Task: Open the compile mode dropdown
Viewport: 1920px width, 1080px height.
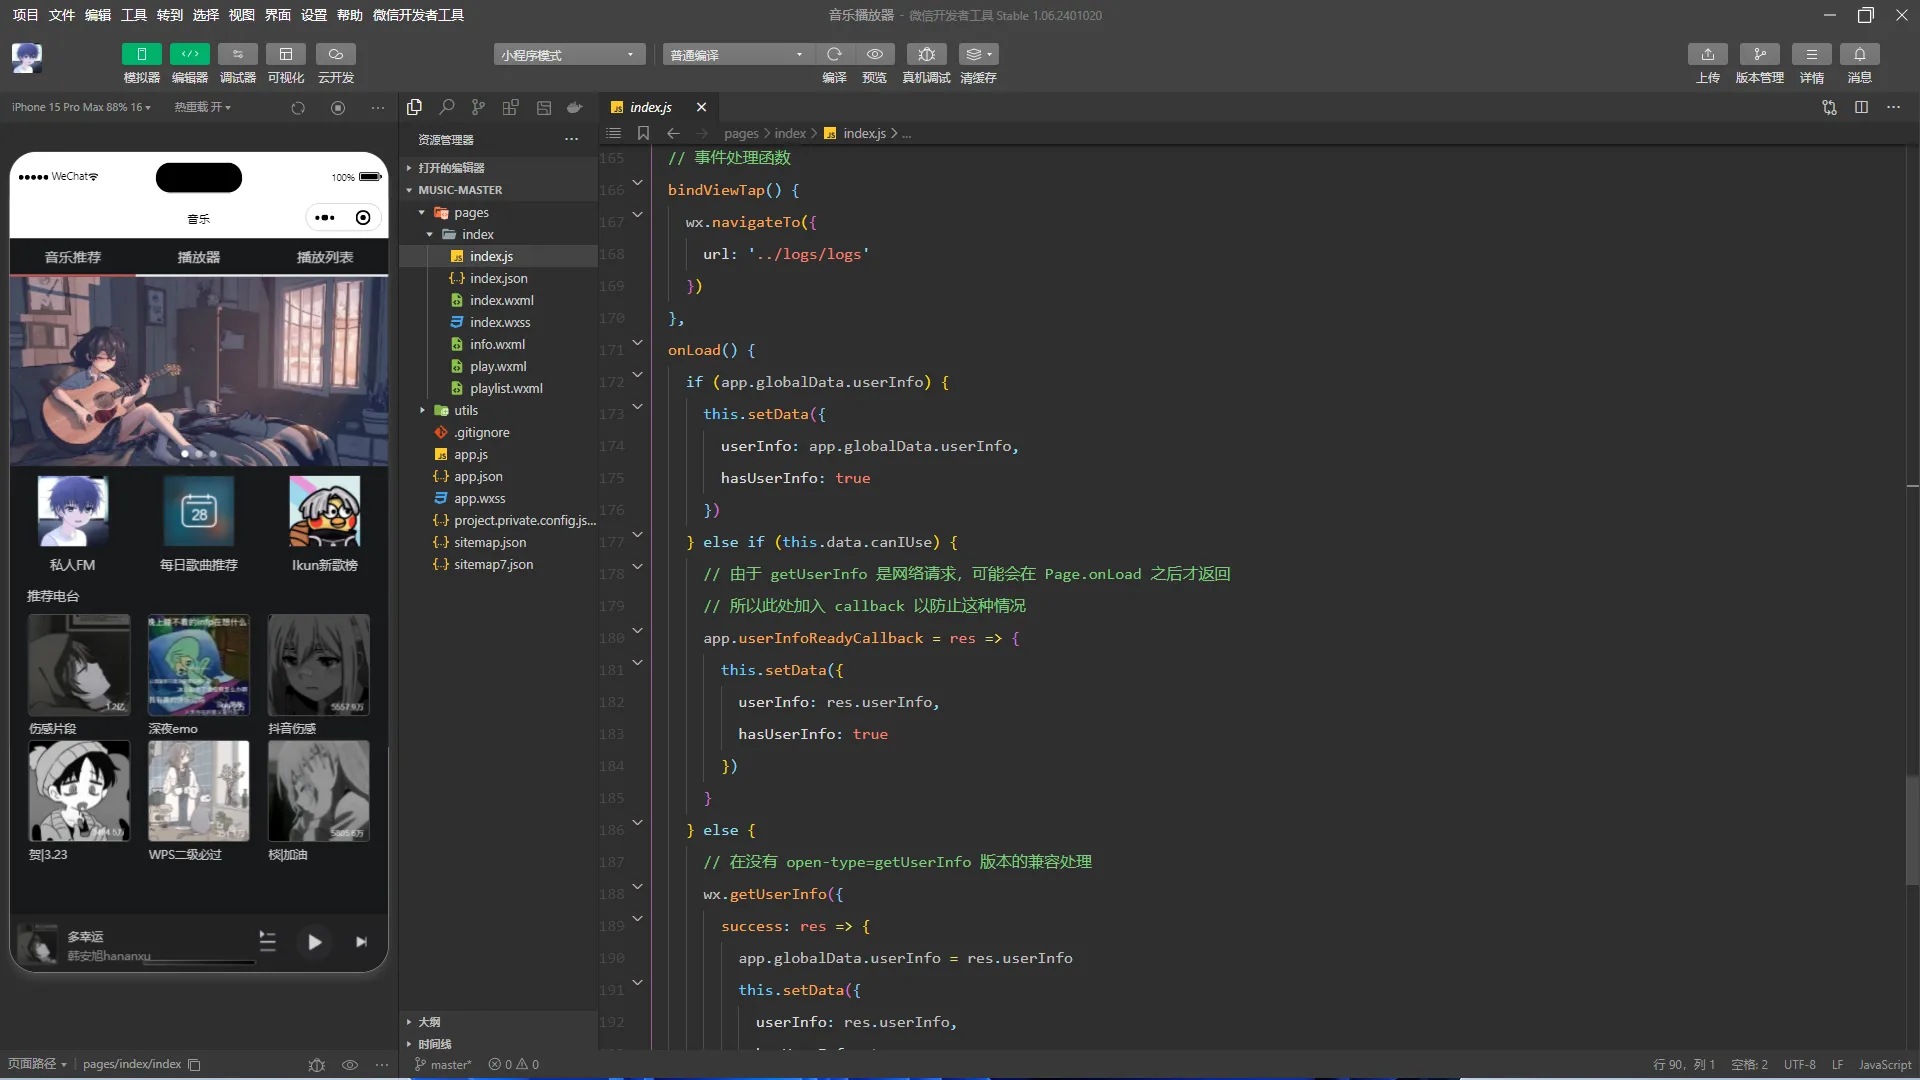Action: tap(736, 55)
